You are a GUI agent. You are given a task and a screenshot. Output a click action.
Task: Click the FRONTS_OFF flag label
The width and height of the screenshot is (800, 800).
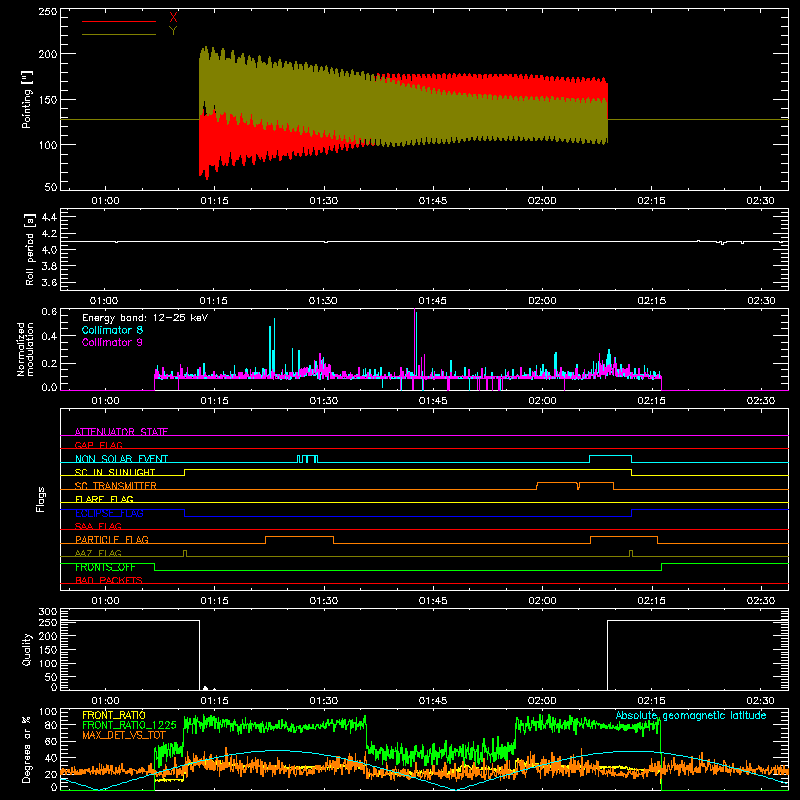pos(105,567)
